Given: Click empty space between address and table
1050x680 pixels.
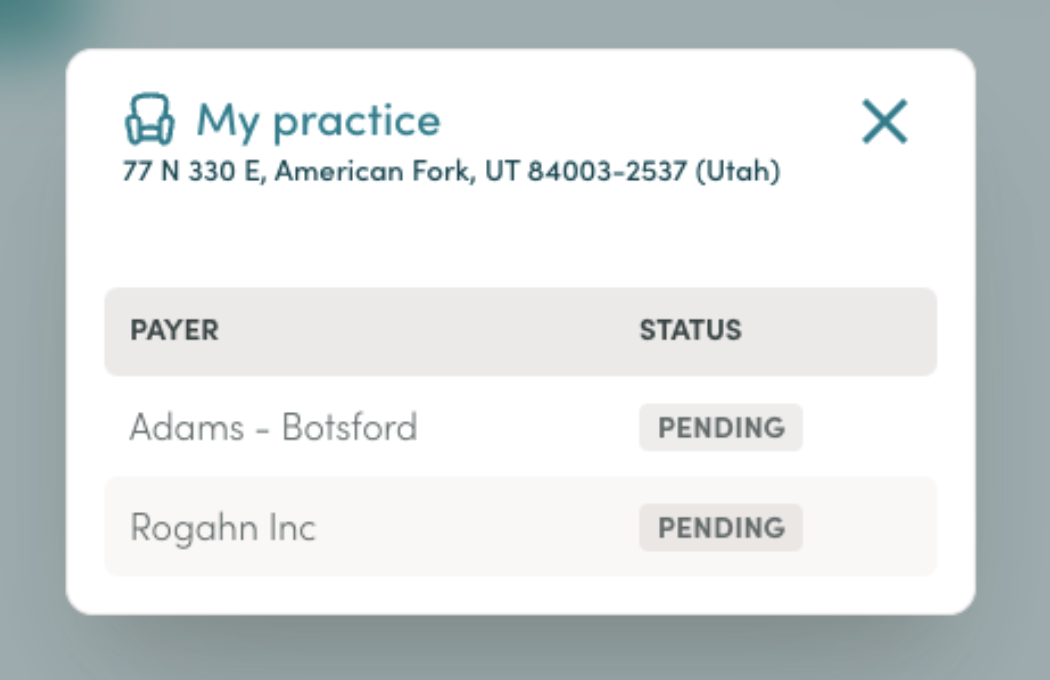Looking at the screenshot, I should pos(520,238).
